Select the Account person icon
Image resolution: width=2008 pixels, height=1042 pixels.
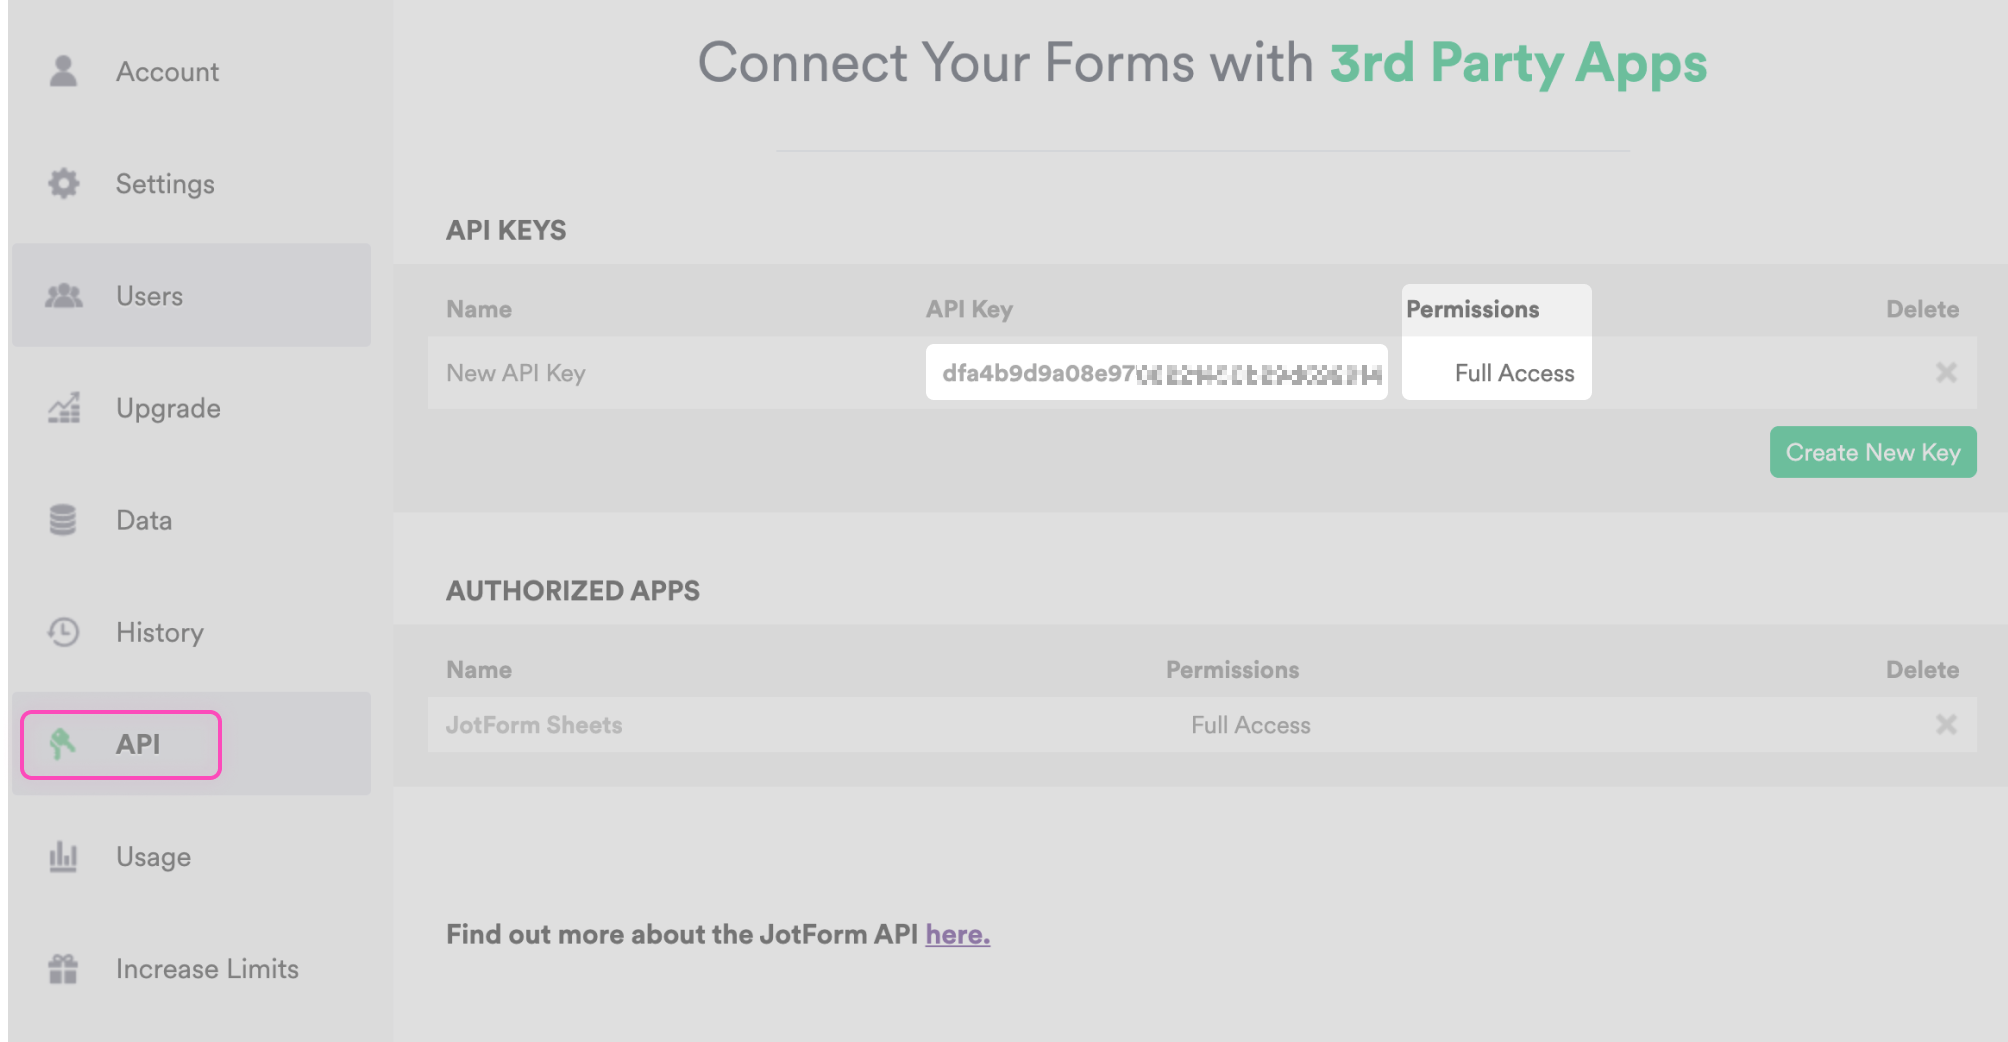pyautogui.click(x=63, y=70)
